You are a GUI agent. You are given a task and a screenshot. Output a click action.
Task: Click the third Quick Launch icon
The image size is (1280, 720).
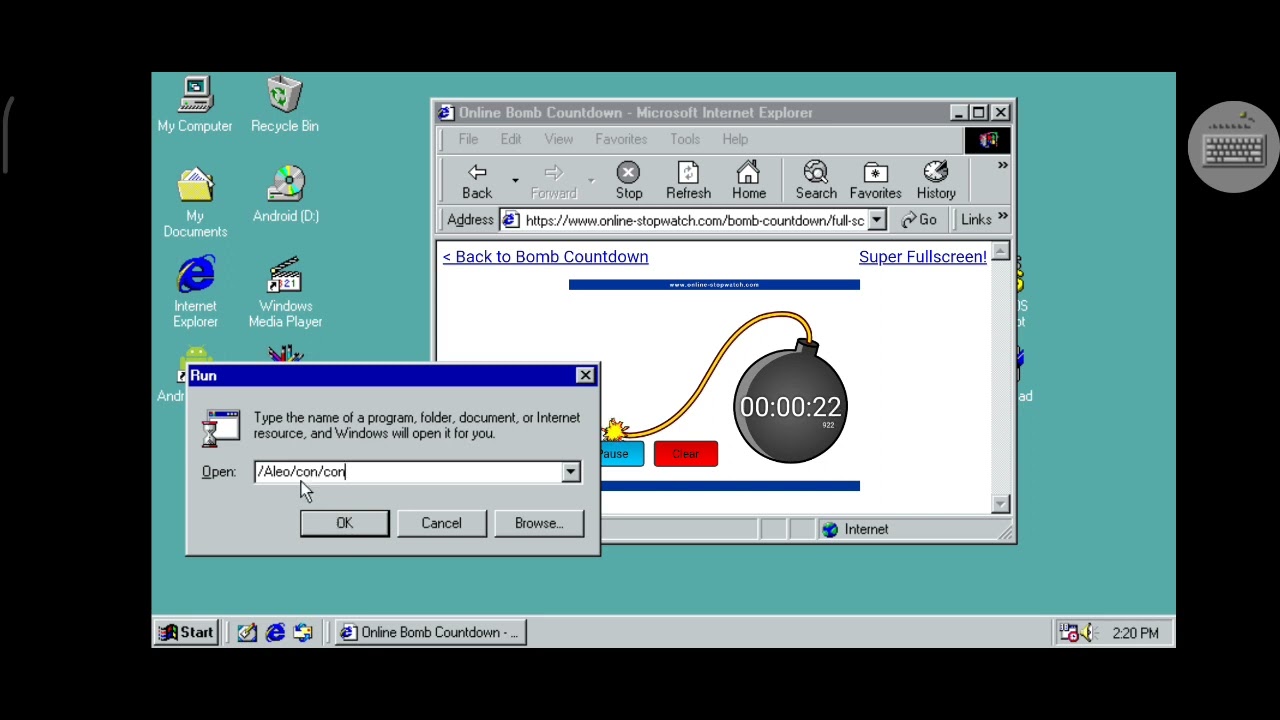[303, 632]
